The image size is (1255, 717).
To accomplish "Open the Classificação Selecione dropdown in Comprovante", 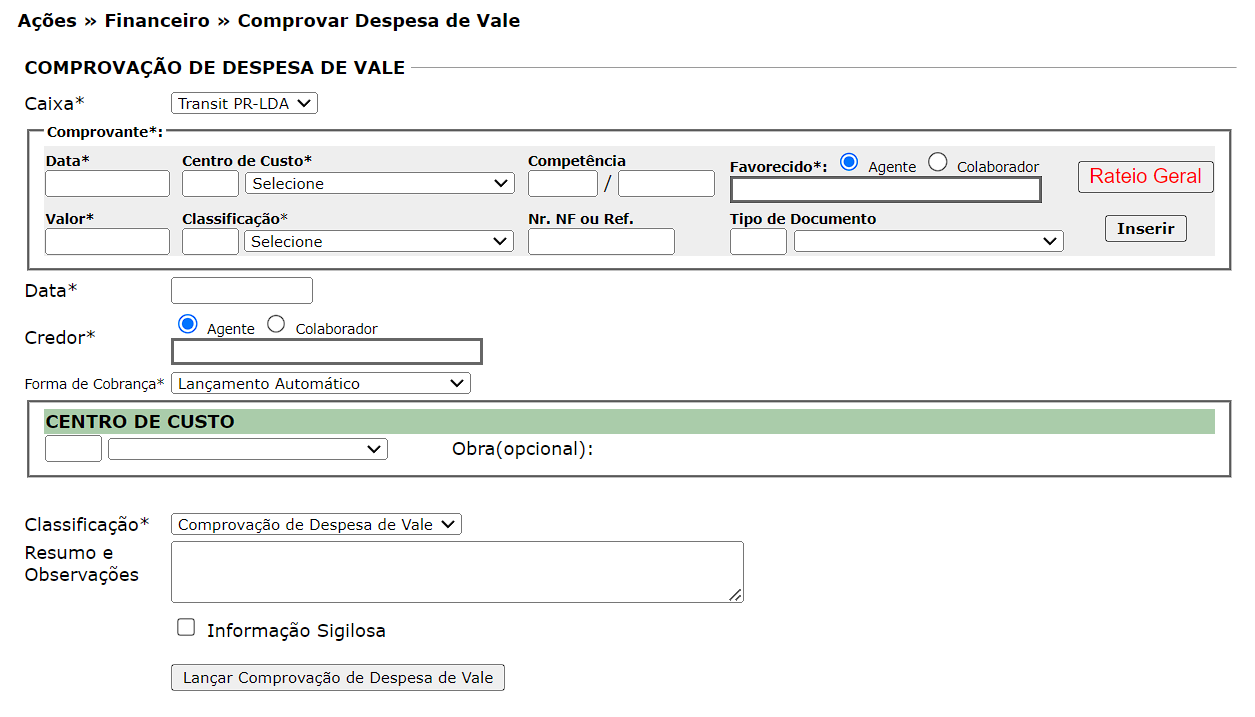I will [379, 242].
